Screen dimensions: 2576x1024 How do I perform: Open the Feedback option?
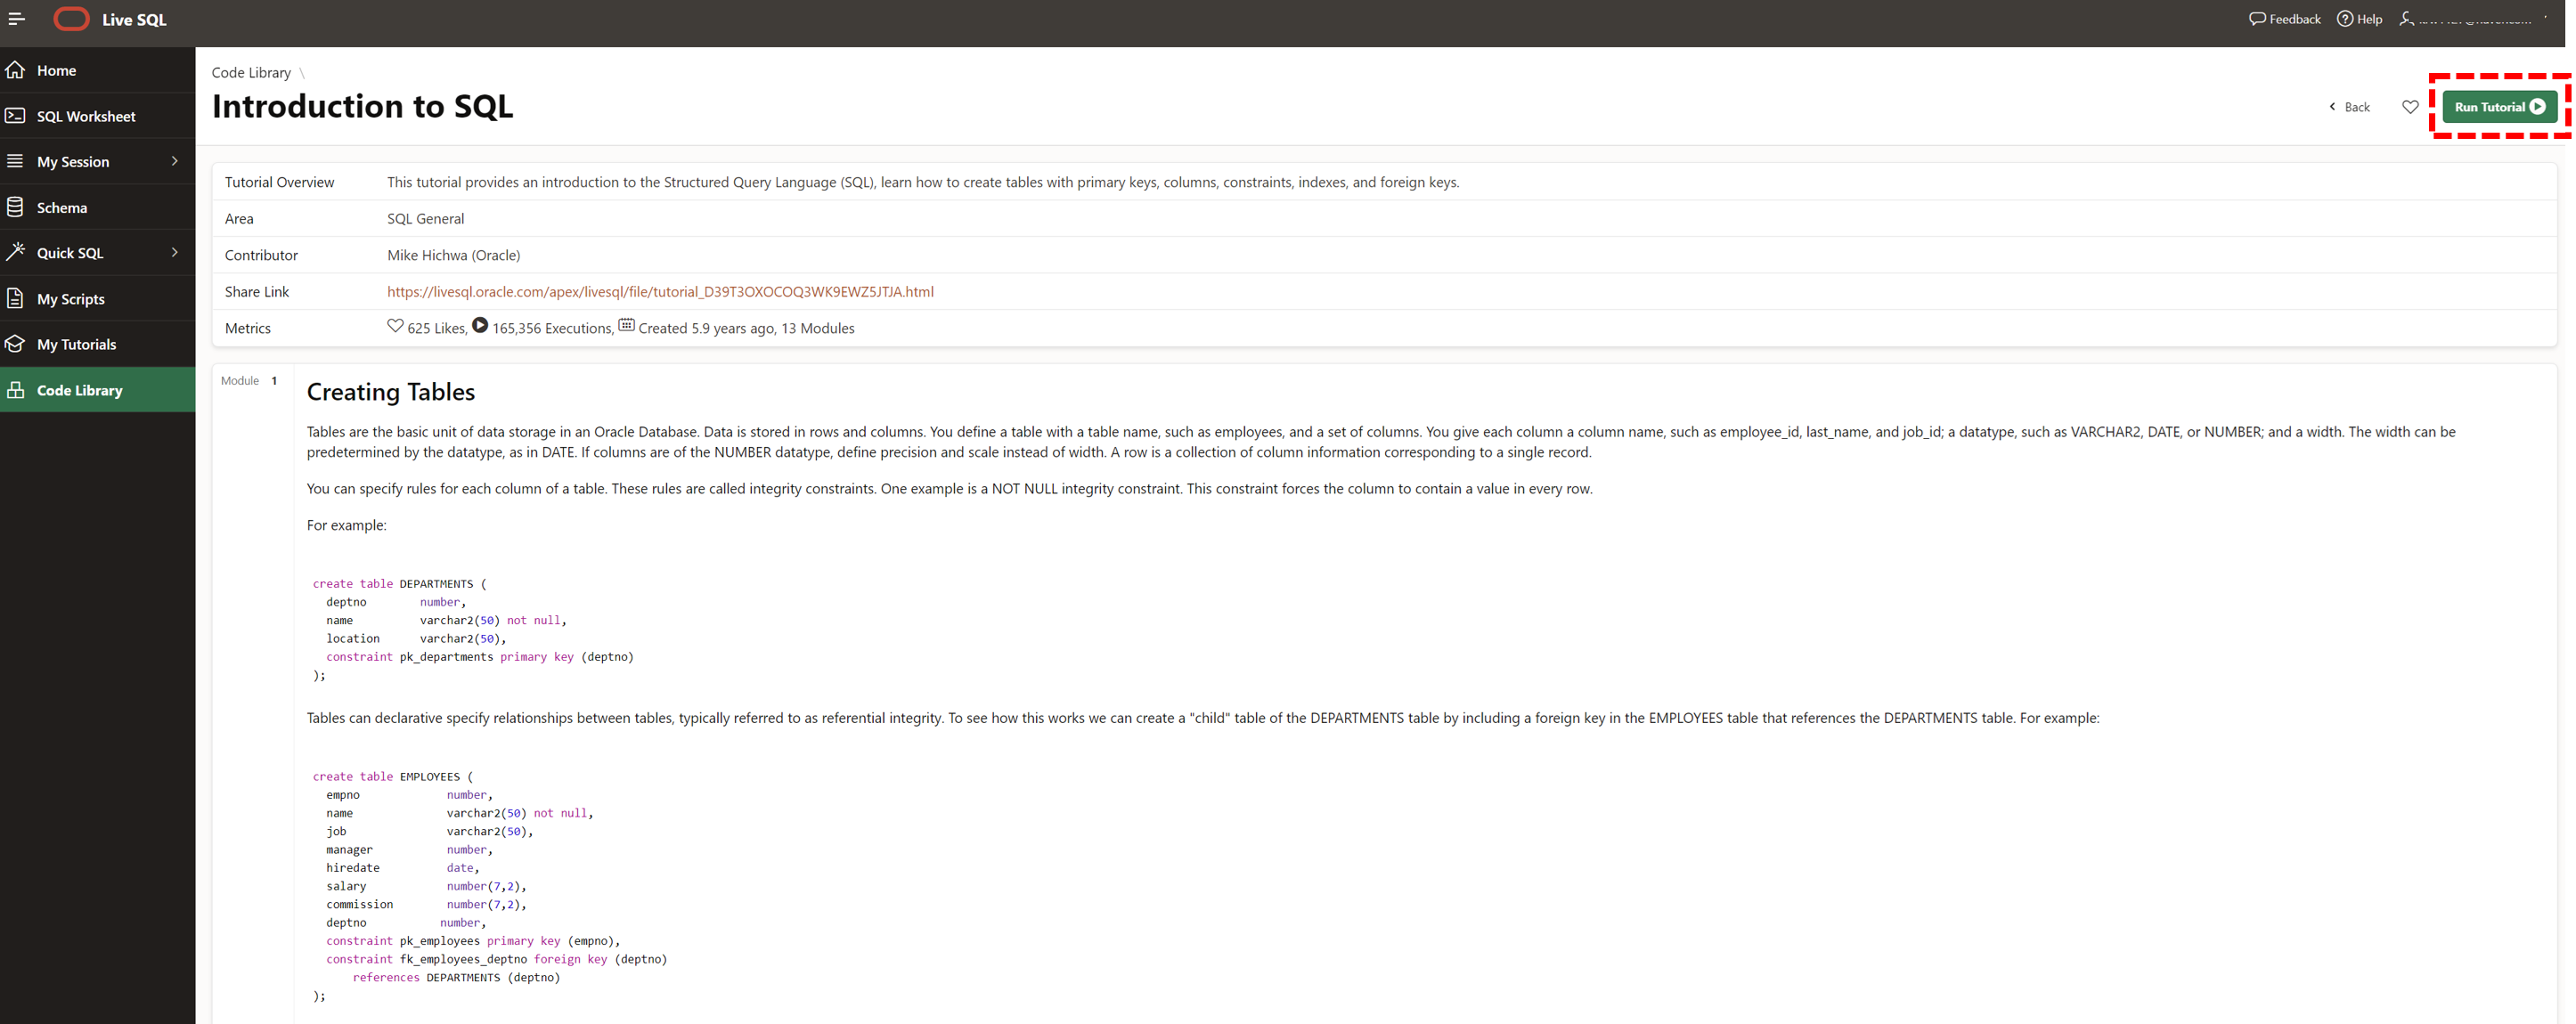point(2284,19)
